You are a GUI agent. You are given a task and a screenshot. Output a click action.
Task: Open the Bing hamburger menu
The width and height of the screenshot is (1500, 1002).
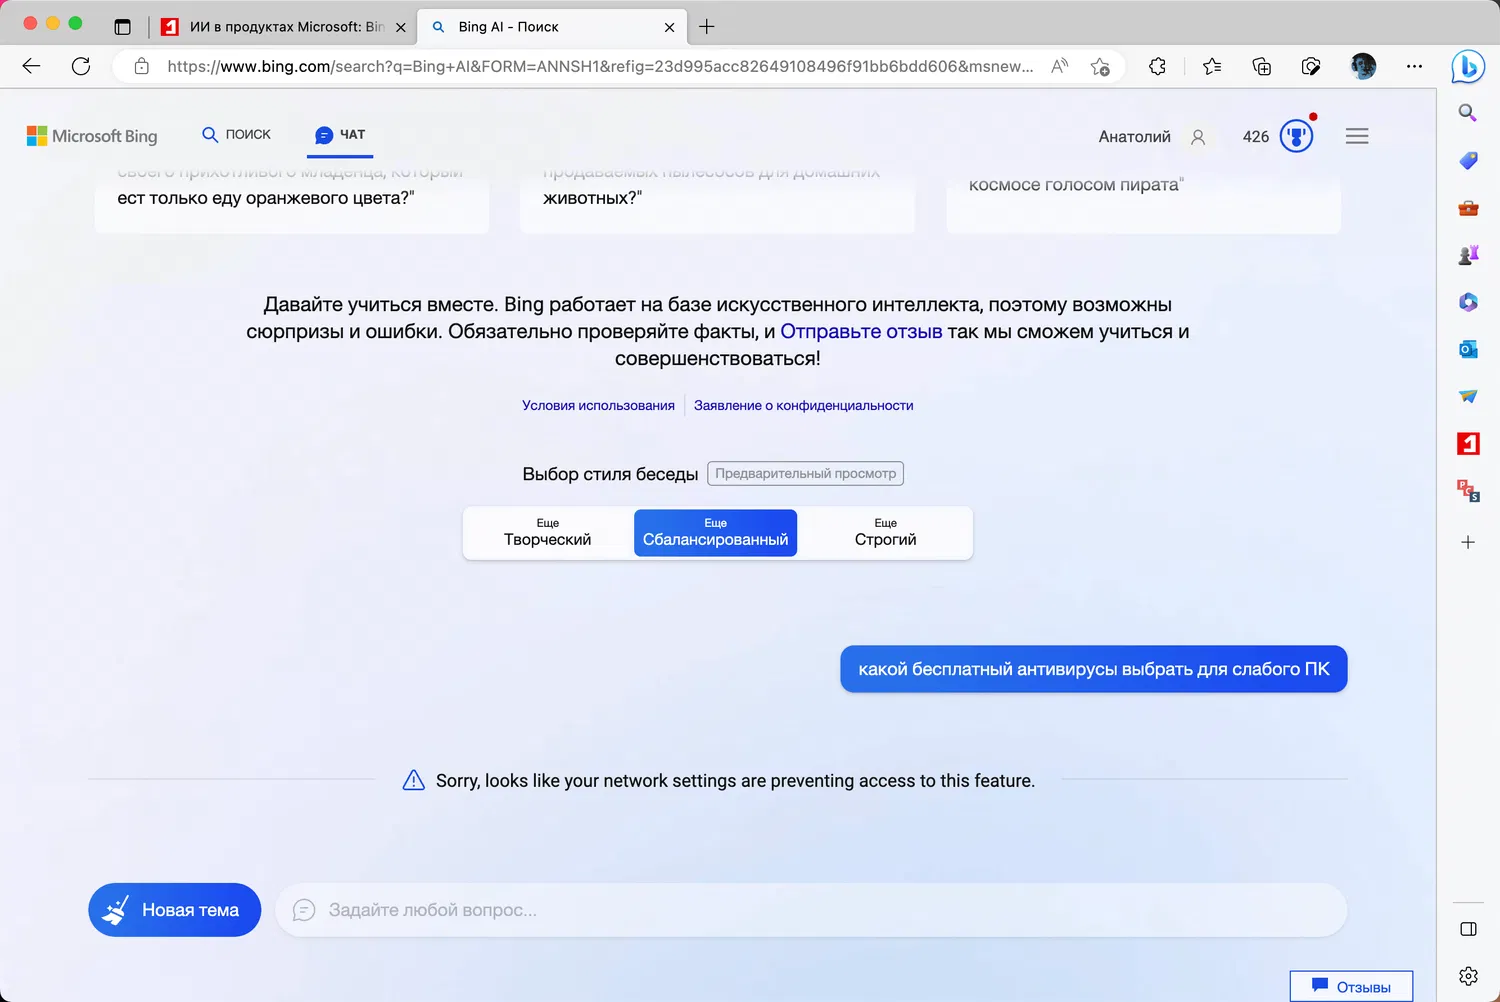coord(1357,136)
